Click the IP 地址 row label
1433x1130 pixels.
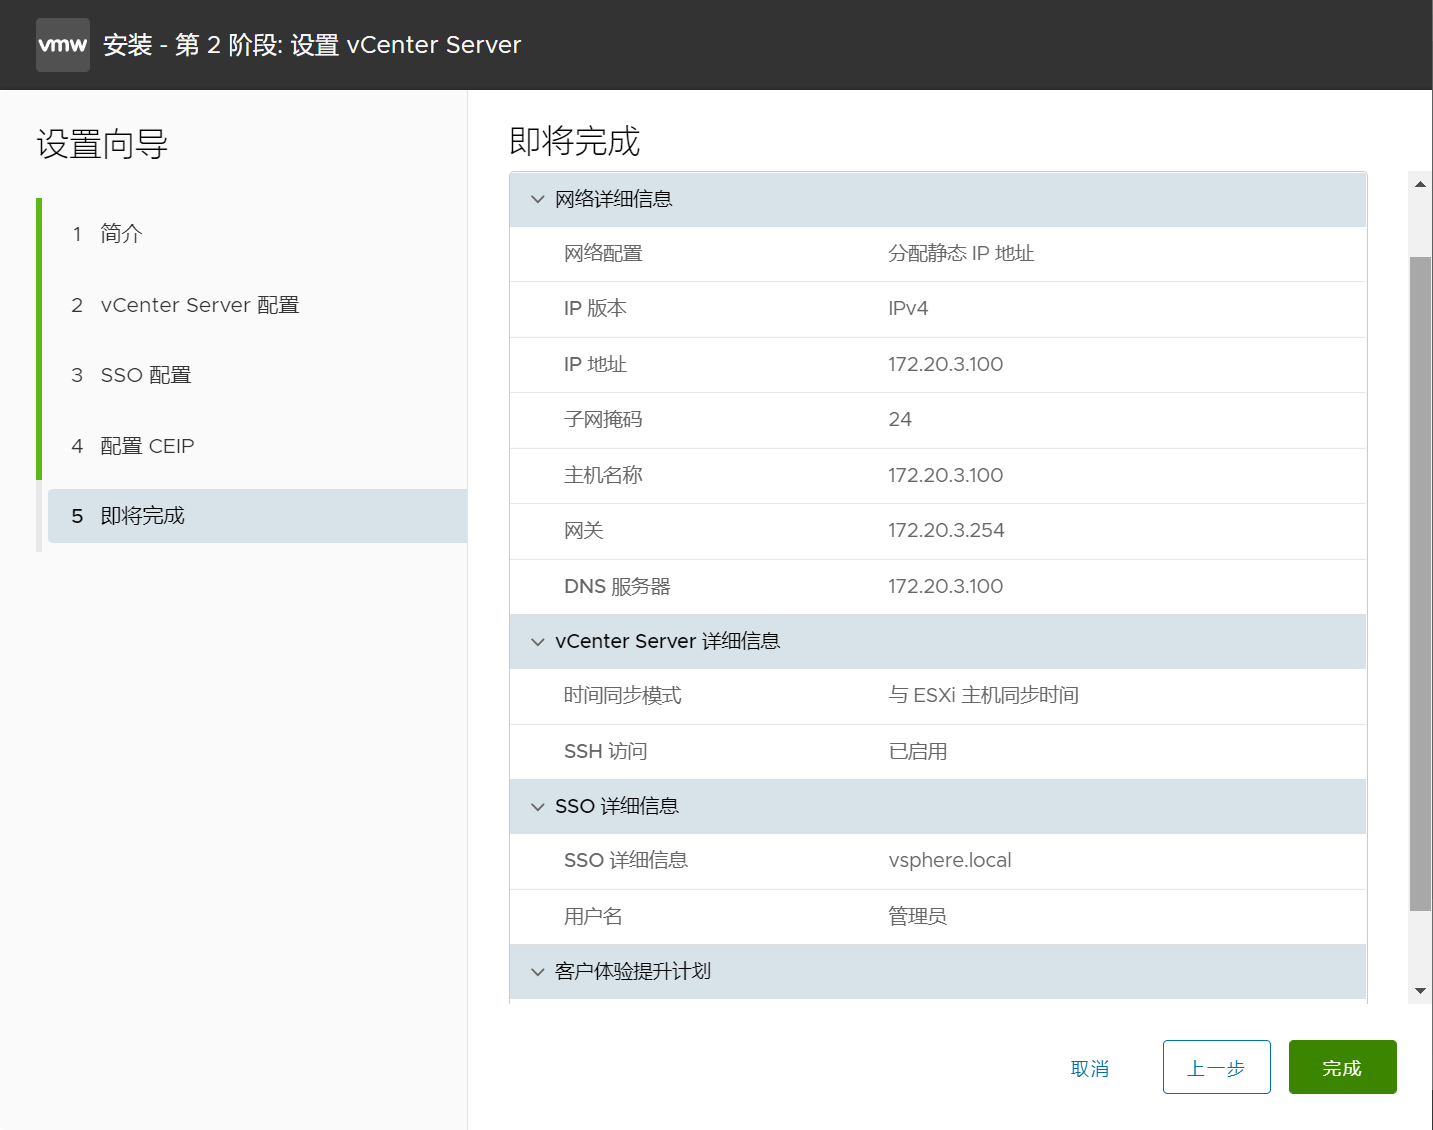(595, 364)
